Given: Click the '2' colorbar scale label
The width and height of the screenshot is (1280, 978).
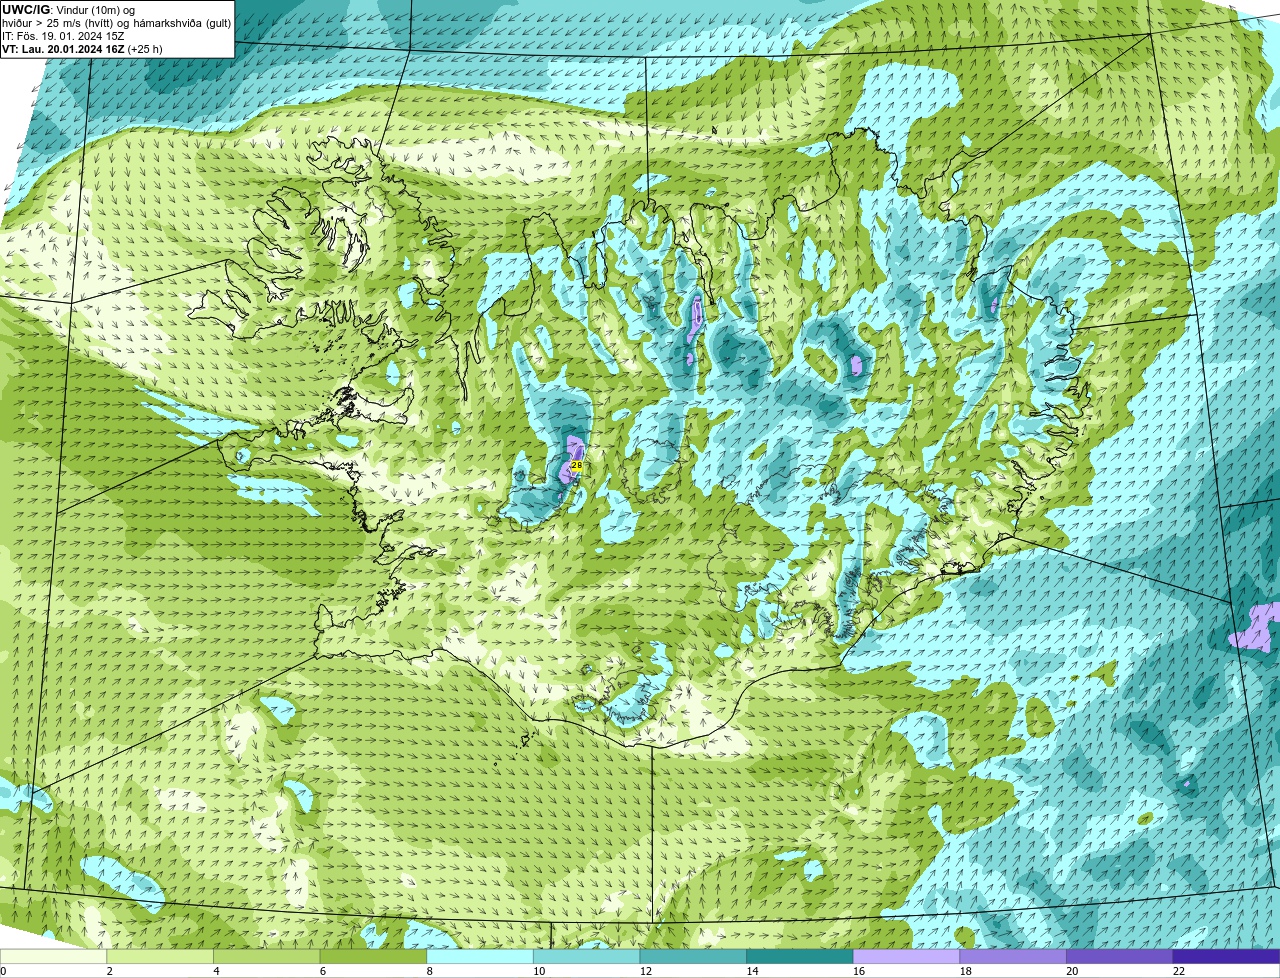Looking at the screenshot, I should 109,971.
